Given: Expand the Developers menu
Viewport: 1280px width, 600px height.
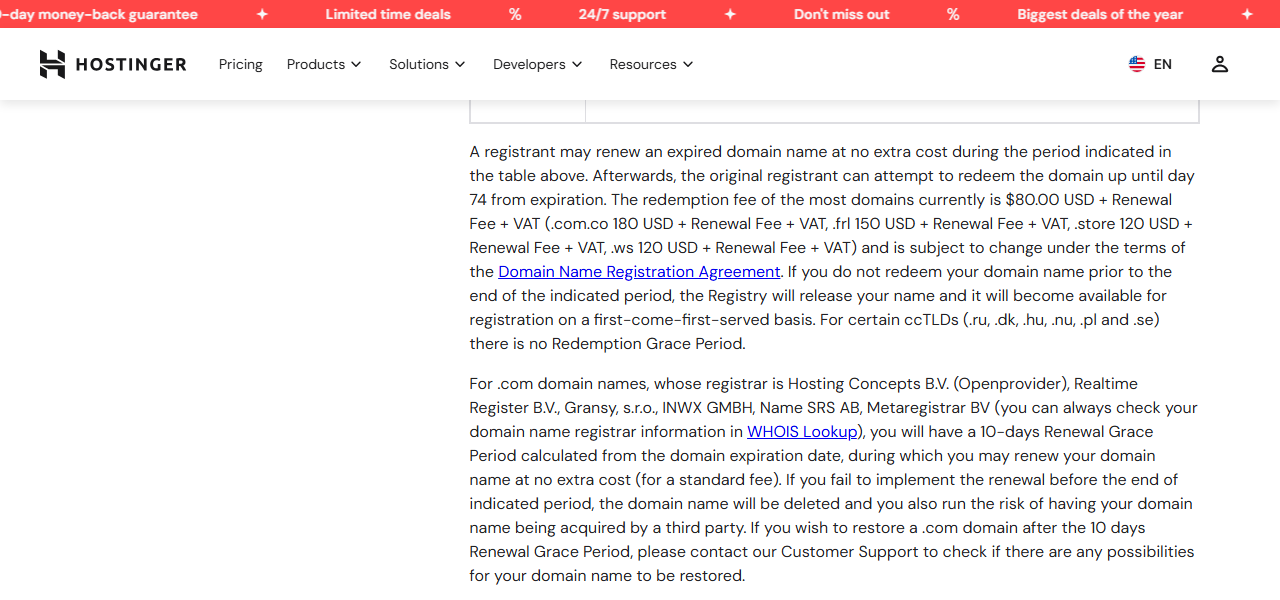Looking at the screenshot, I should tap(537, 64).
